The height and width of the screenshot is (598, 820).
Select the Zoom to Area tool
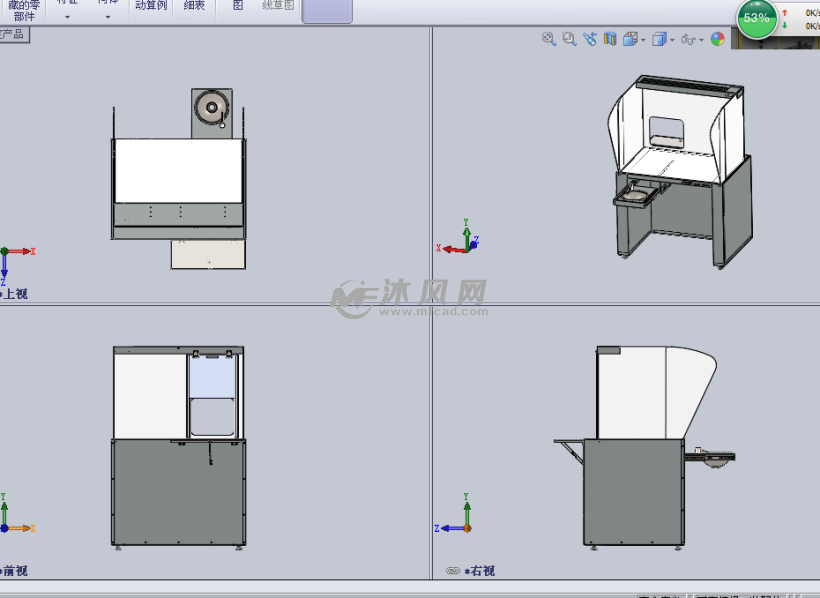[x=568, y=40]
